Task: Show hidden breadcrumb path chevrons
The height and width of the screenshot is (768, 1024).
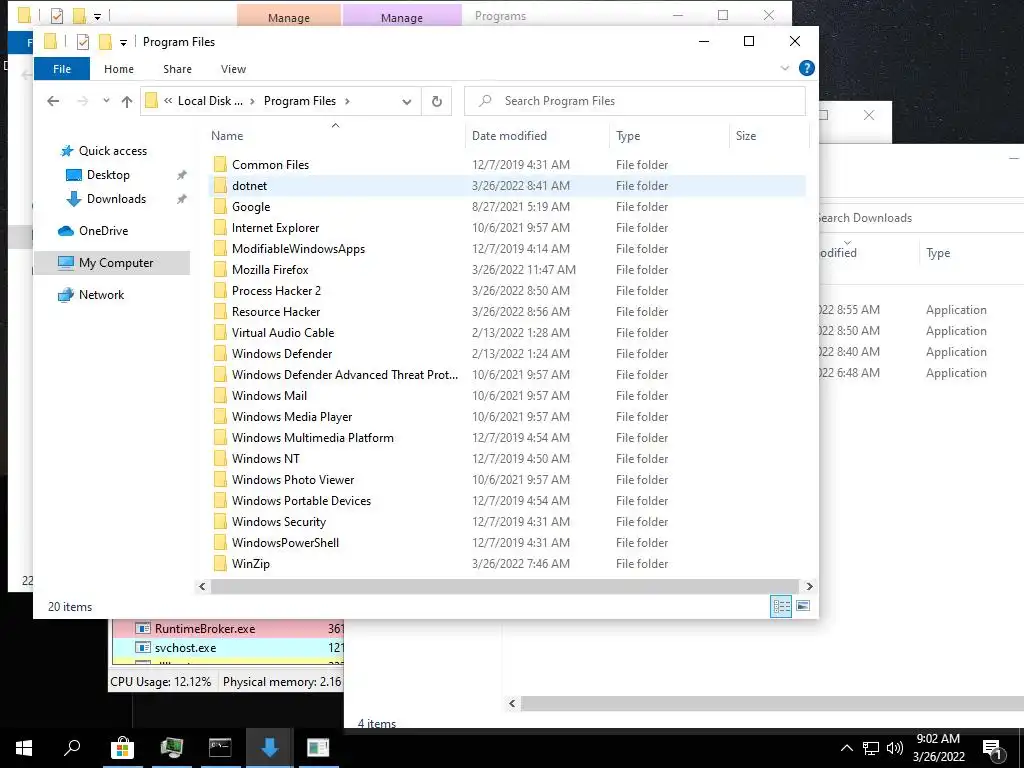Action: tap(168, 101)
